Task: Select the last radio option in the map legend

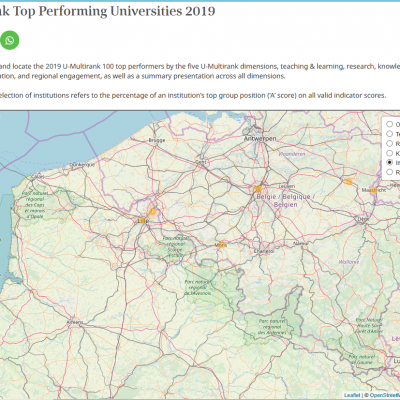Action: pyautogui.click(x=389, y=172)
